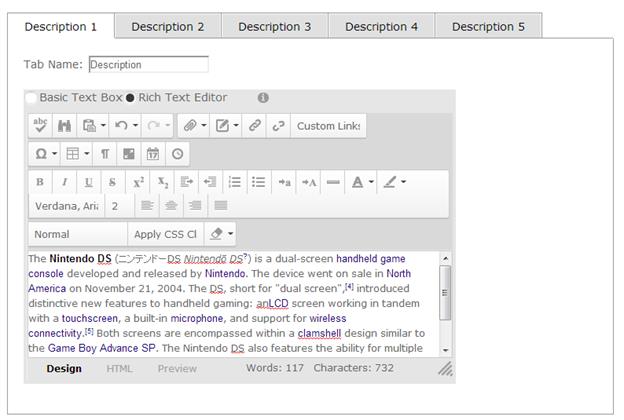Insert a table via table icon

(x=73, y=154)
